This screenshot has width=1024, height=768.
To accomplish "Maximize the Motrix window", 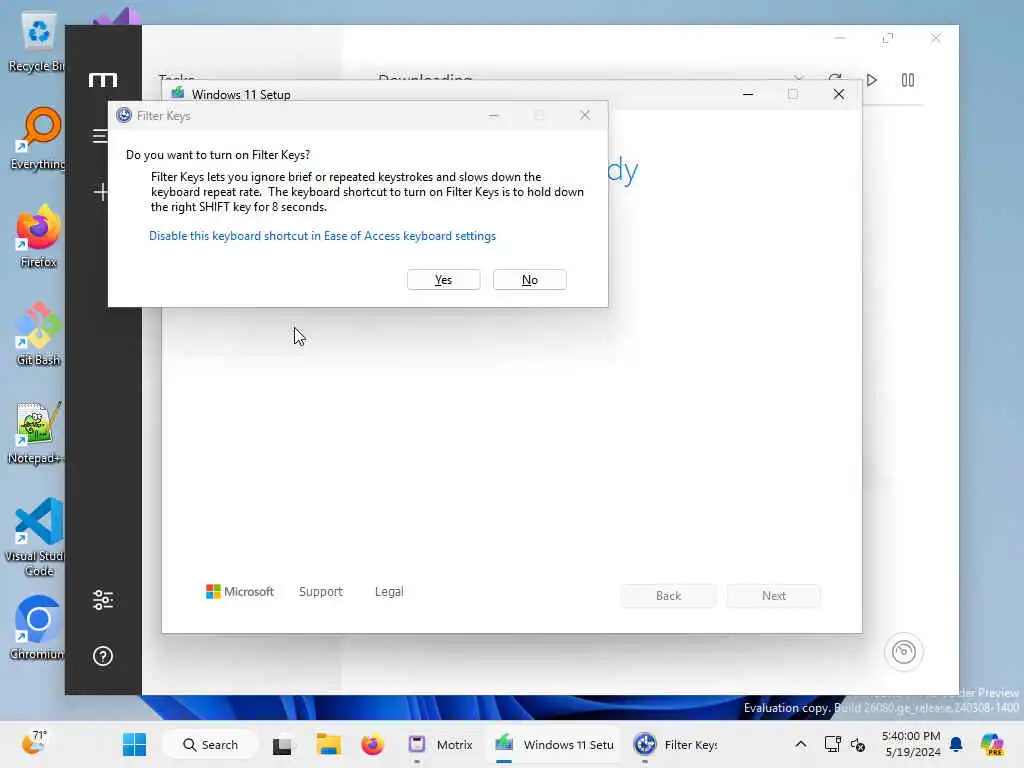I will click(x=888, y=38).
